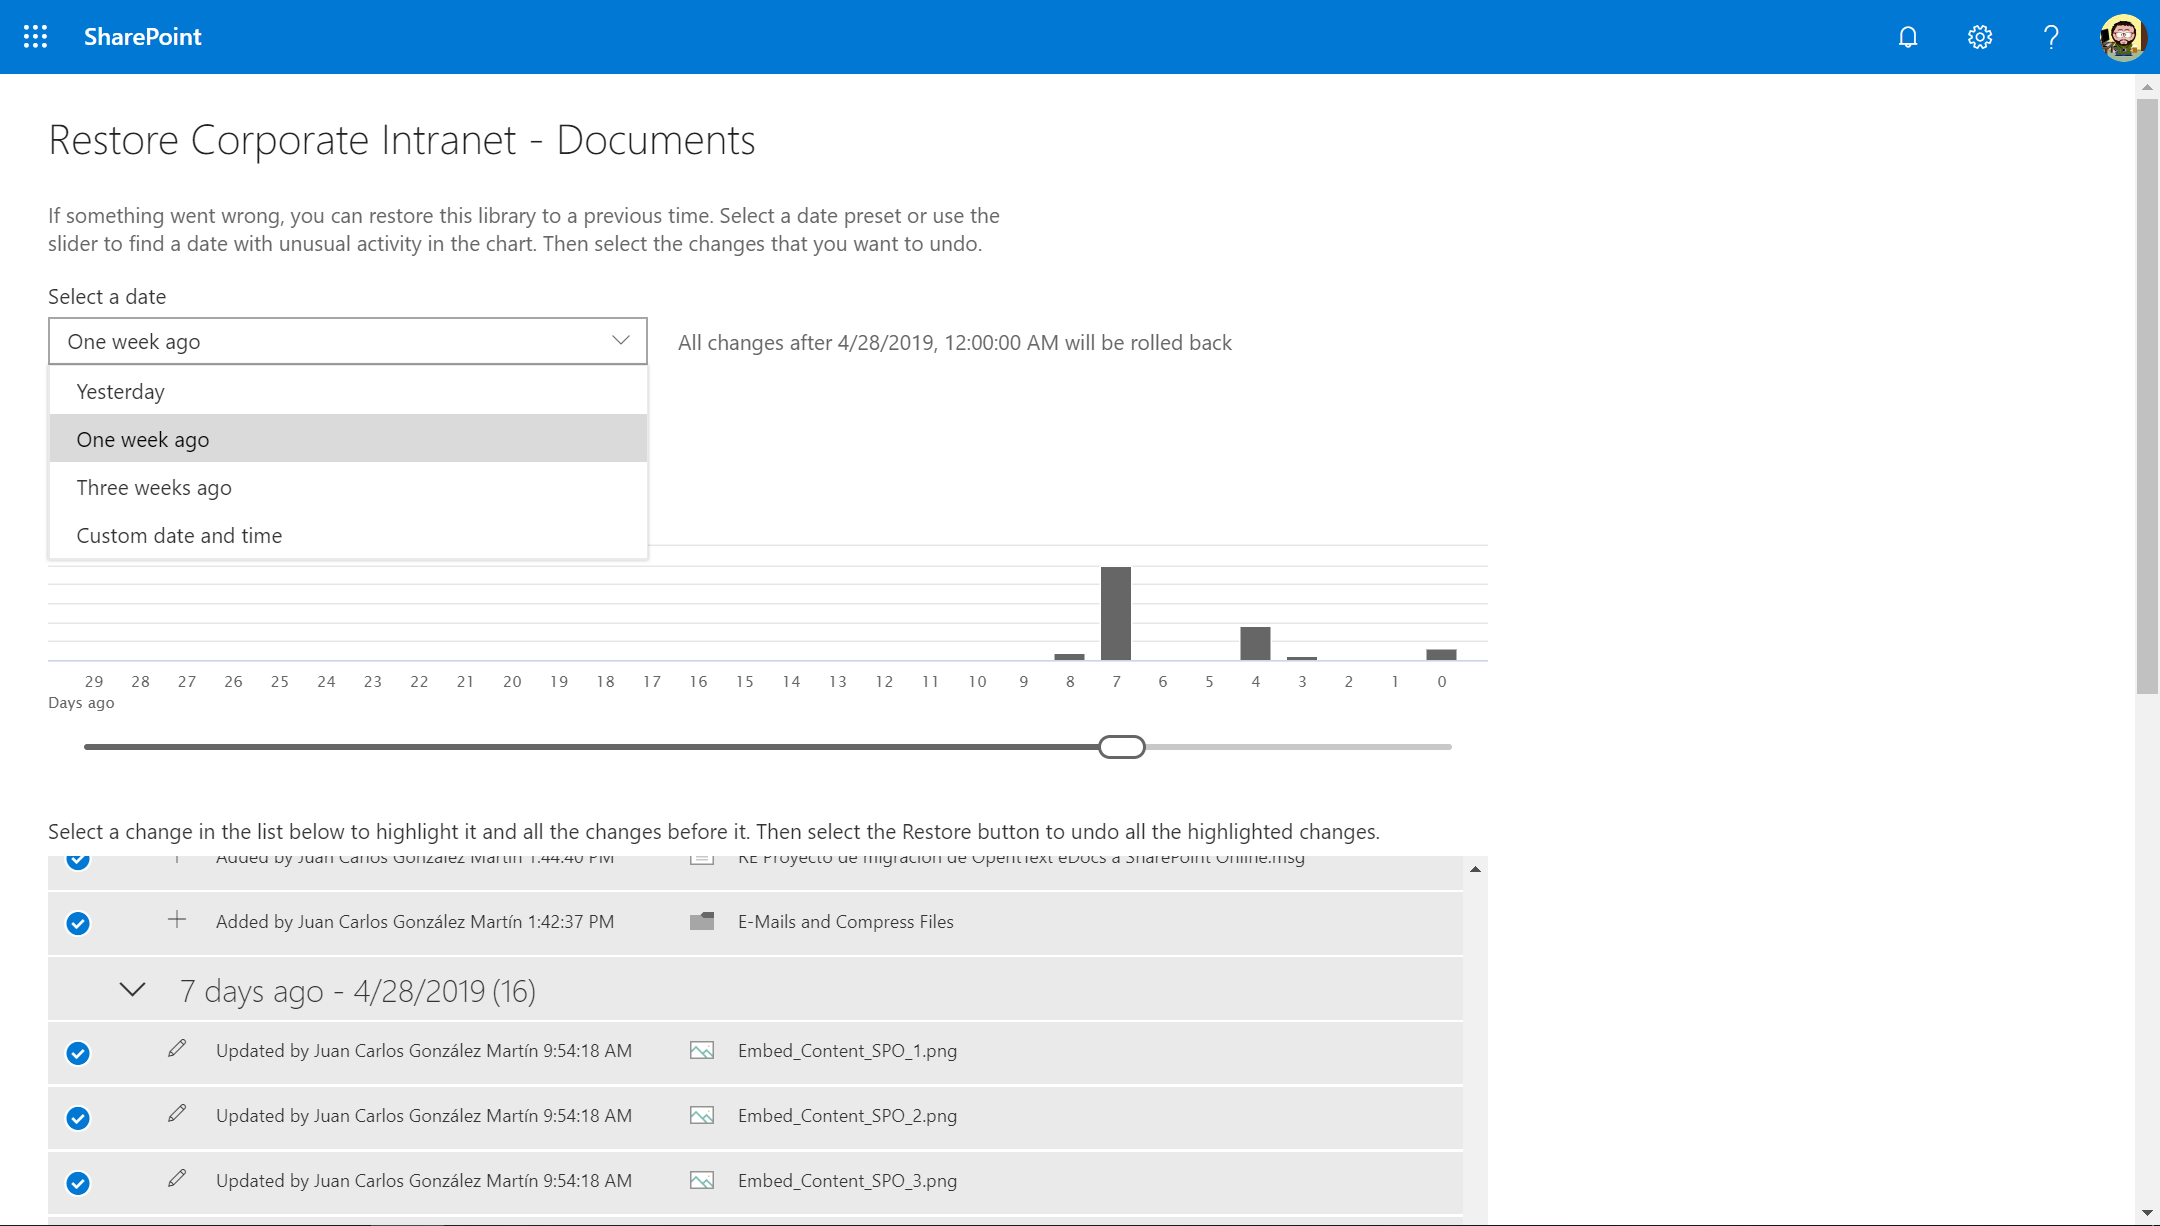This screenshot has width=2160, height=1226.
Task: Click change list scroll-up arrow
Action: click(1475, 870)
